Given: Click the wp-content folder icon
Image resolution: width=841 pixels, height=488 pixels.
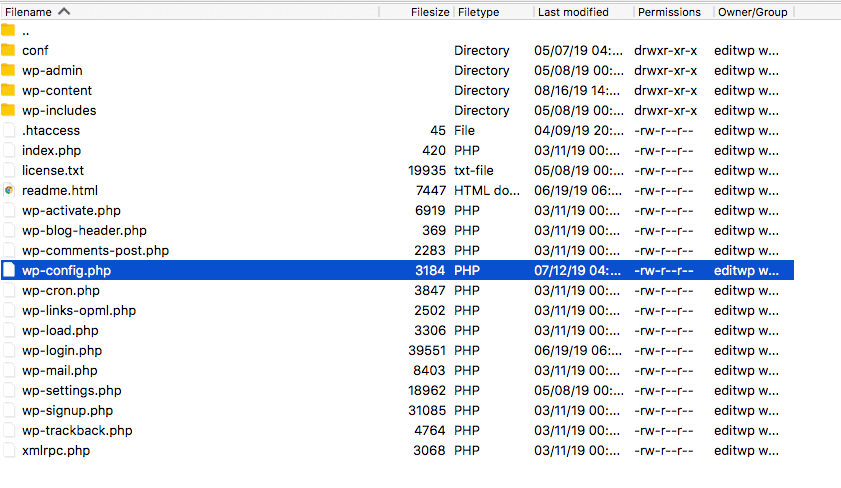Looking at the screenshot, I should (x=9, y=90).
